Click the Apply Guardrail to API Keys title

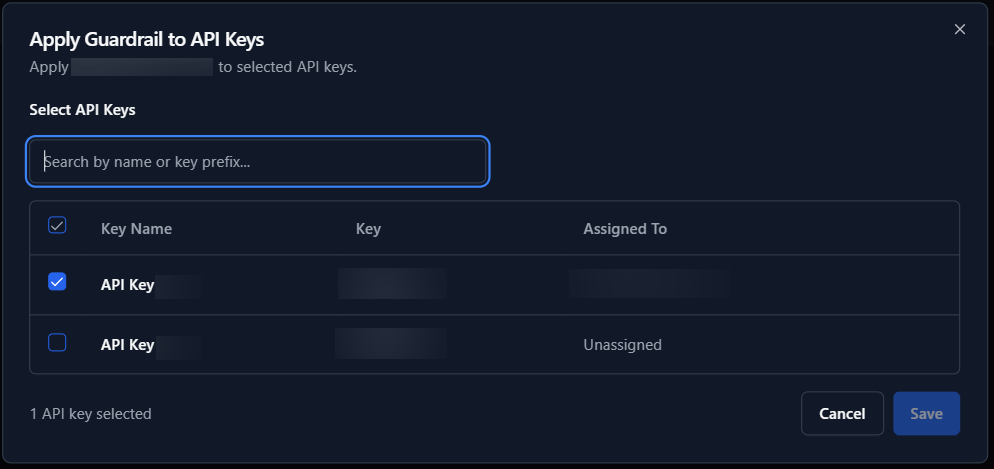(x=146, y=40)
